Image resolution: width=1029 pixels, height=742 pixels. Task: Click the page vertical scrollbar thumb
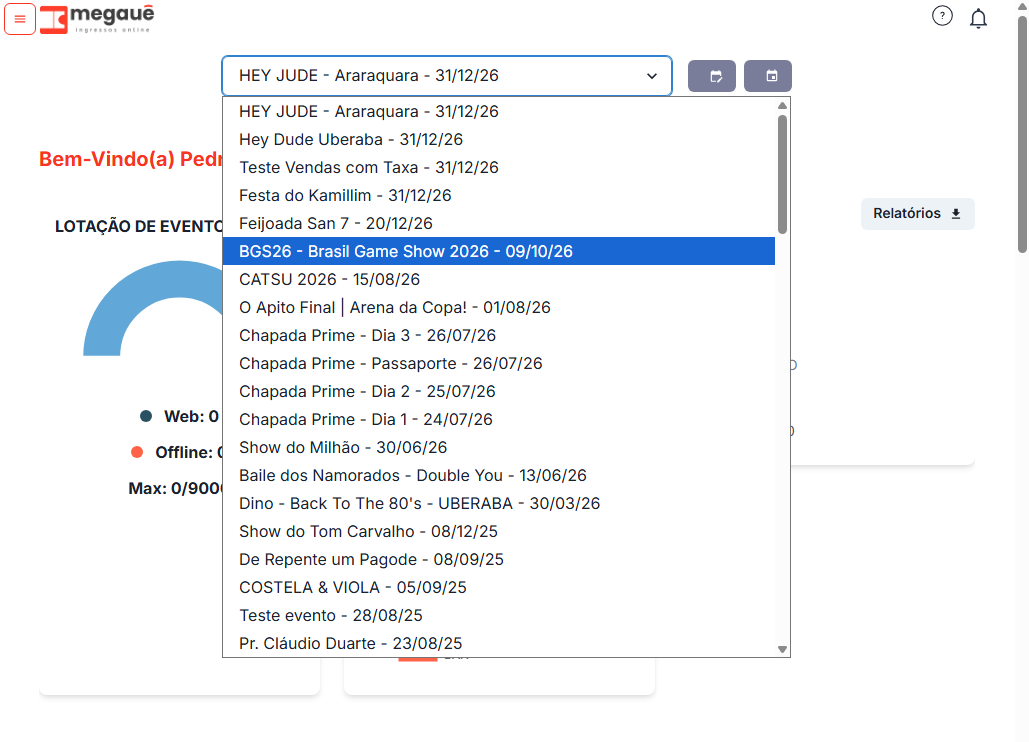[x=1022, y=134]
